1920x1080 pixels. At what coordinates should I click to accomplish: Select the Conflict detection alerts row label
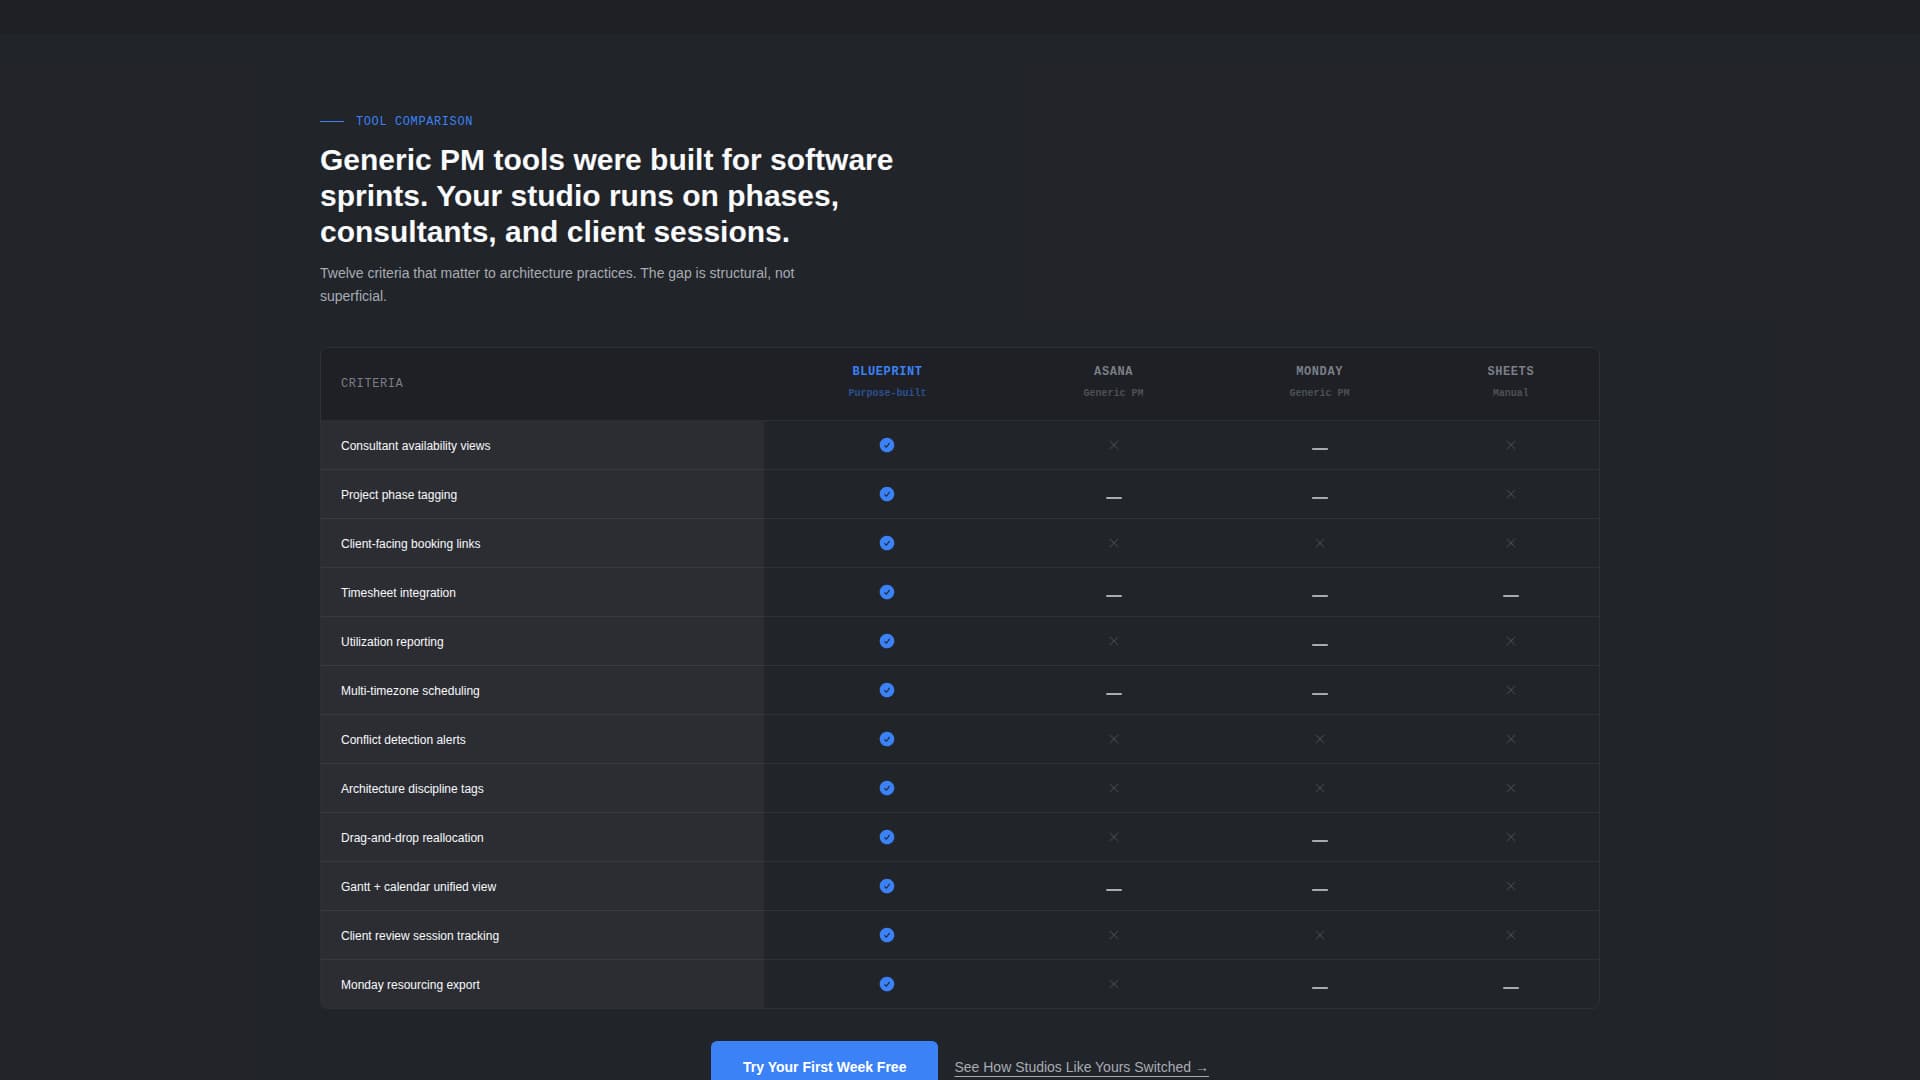point(403,740)
